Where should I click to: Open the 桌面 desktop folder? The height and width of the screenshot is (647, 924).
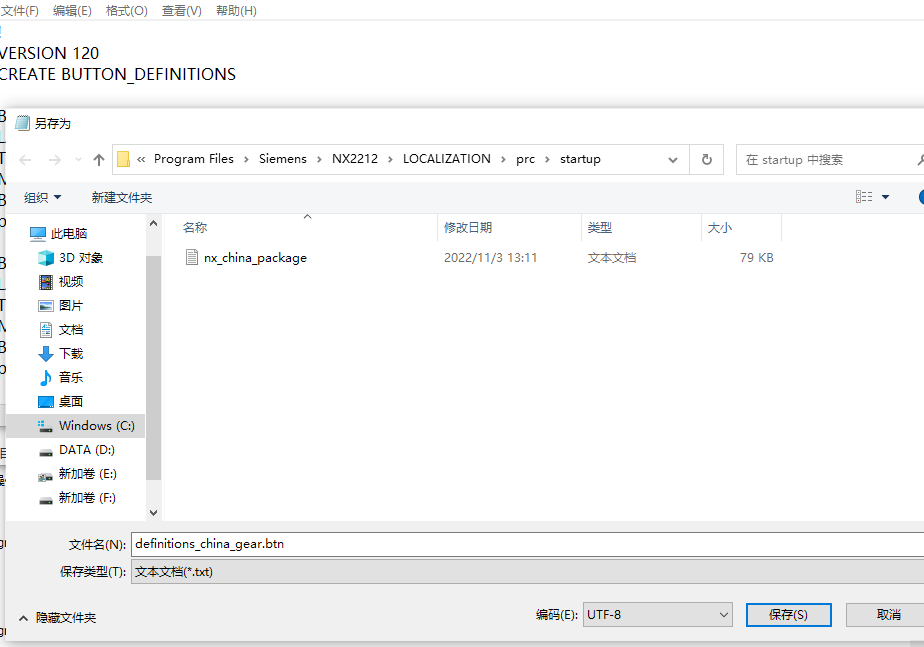pos(70,402)
